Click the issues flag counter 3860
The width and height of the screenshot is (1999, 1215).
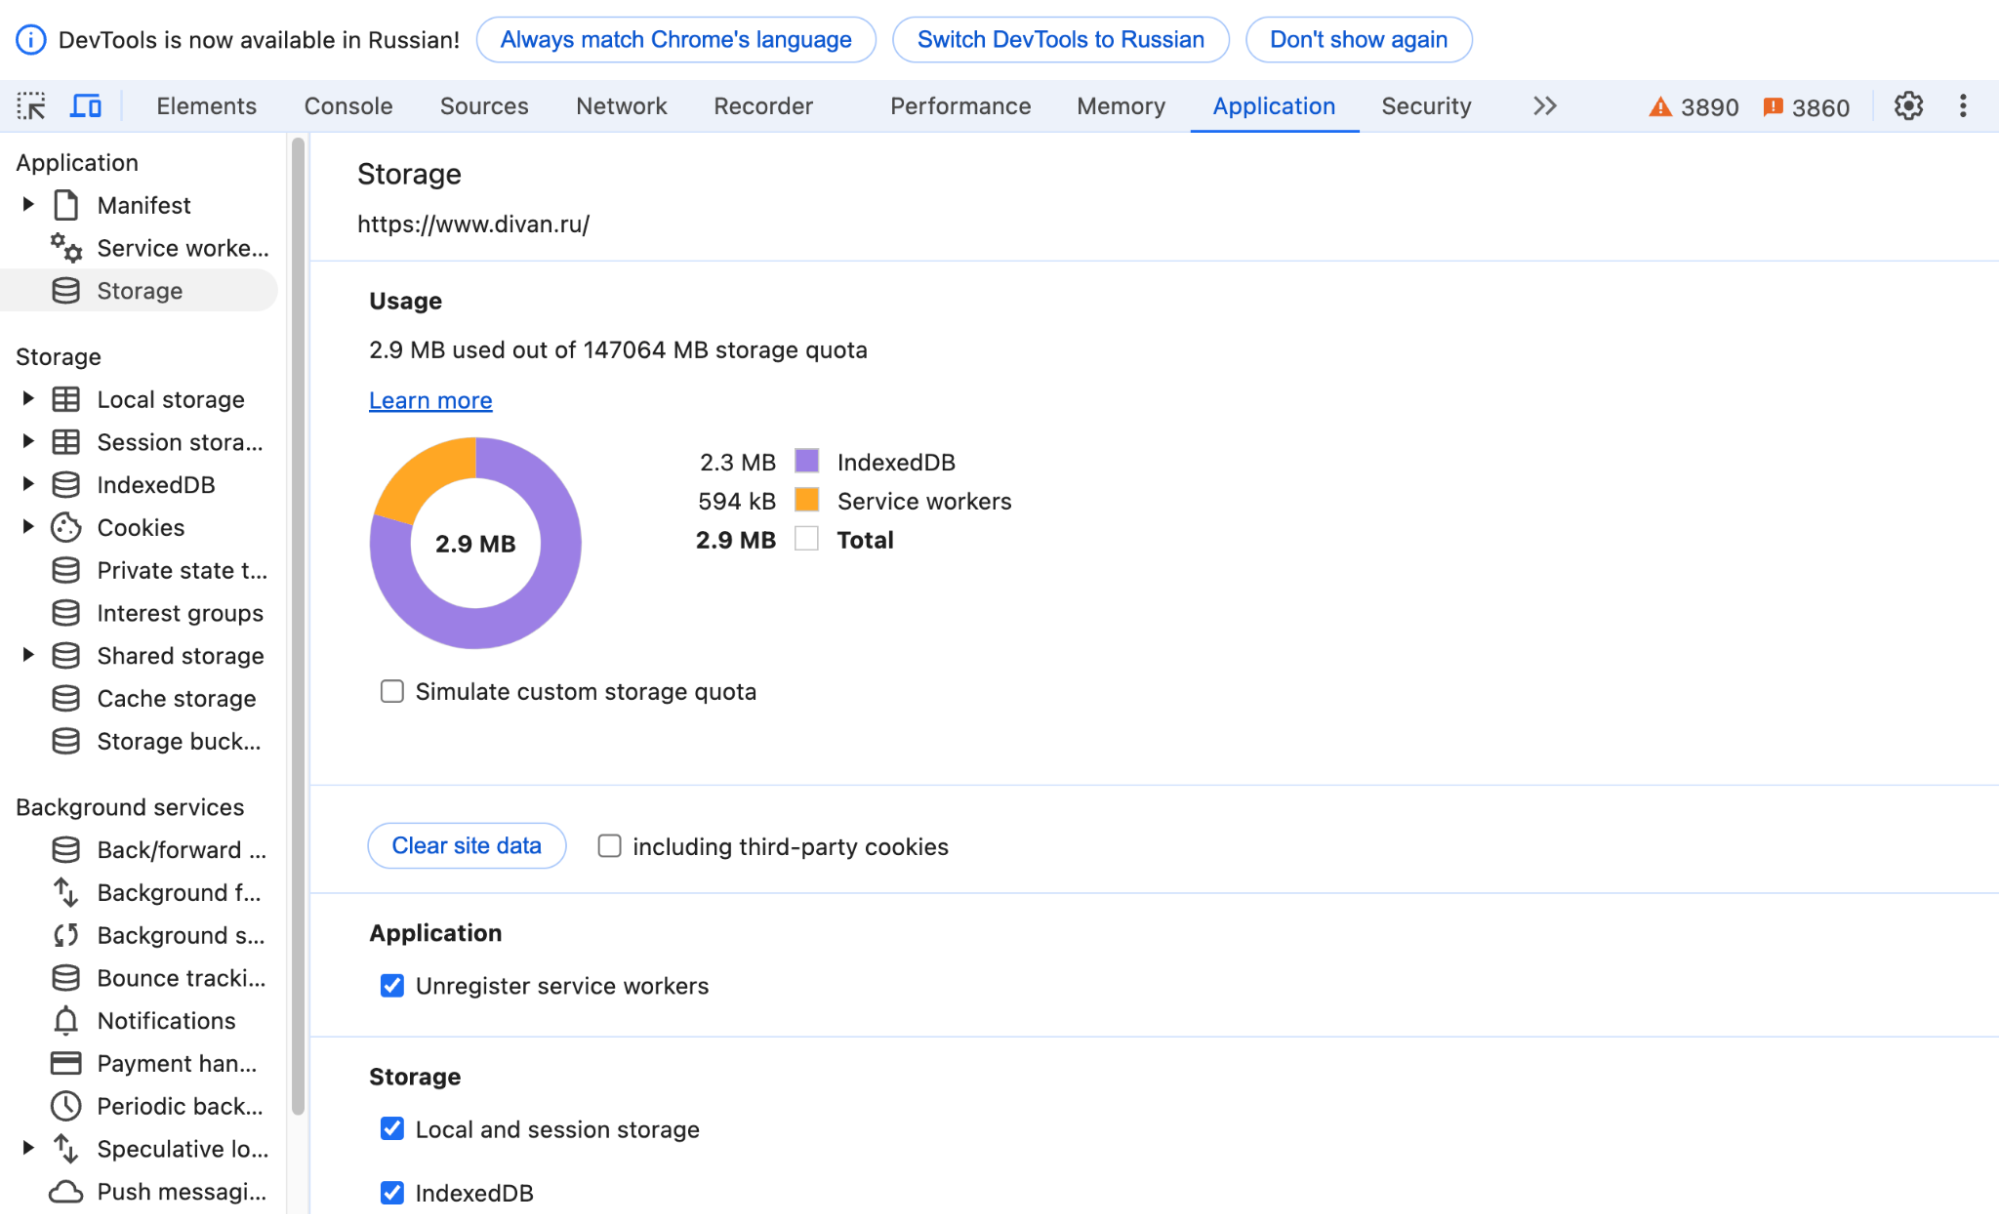1806,107
